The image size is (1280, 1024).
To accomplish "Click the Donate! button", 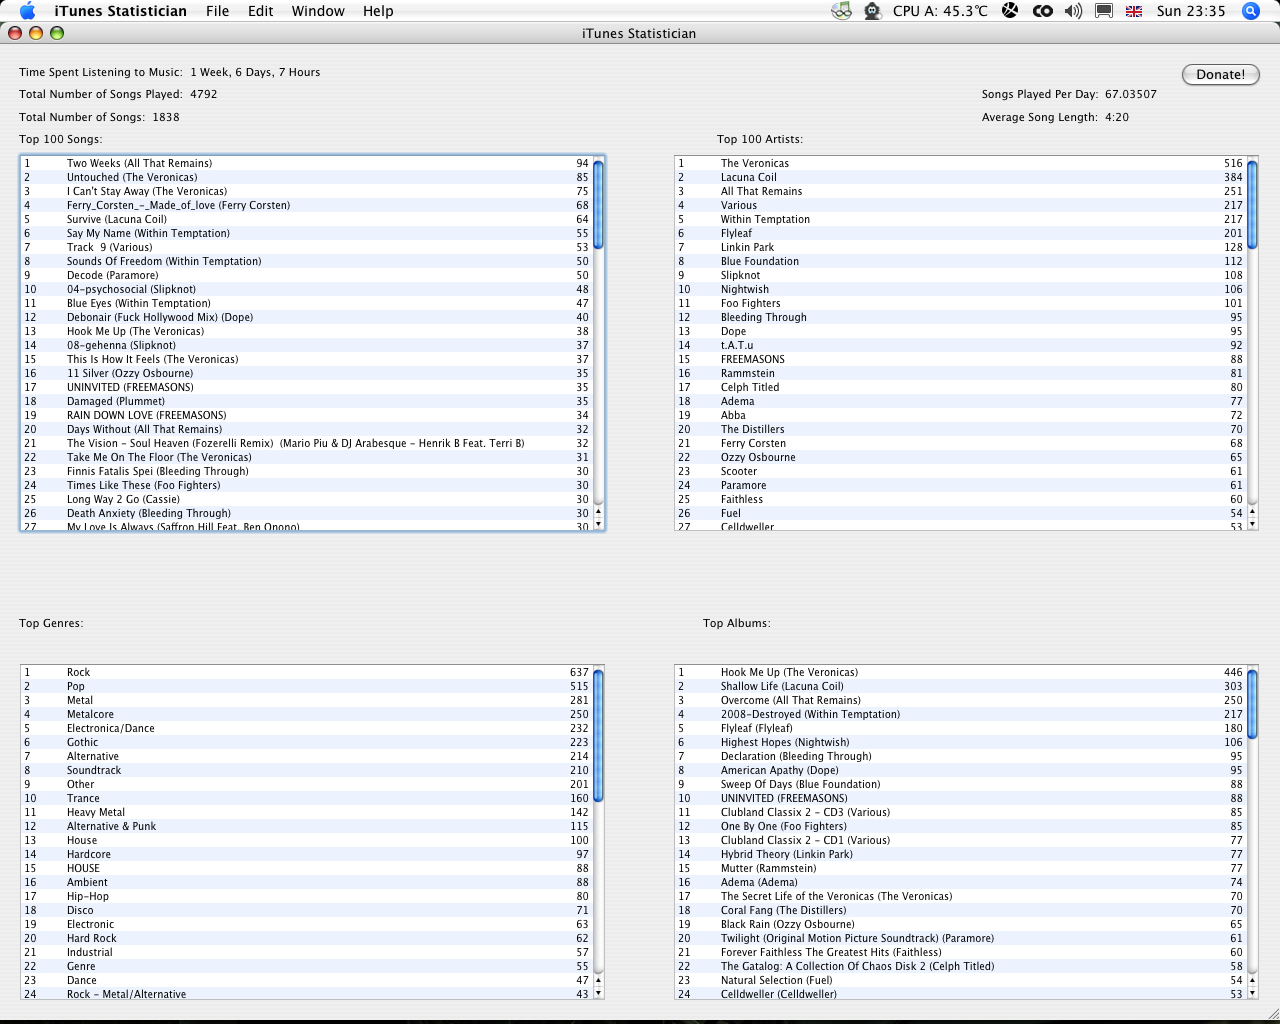I will [1221, 74].
